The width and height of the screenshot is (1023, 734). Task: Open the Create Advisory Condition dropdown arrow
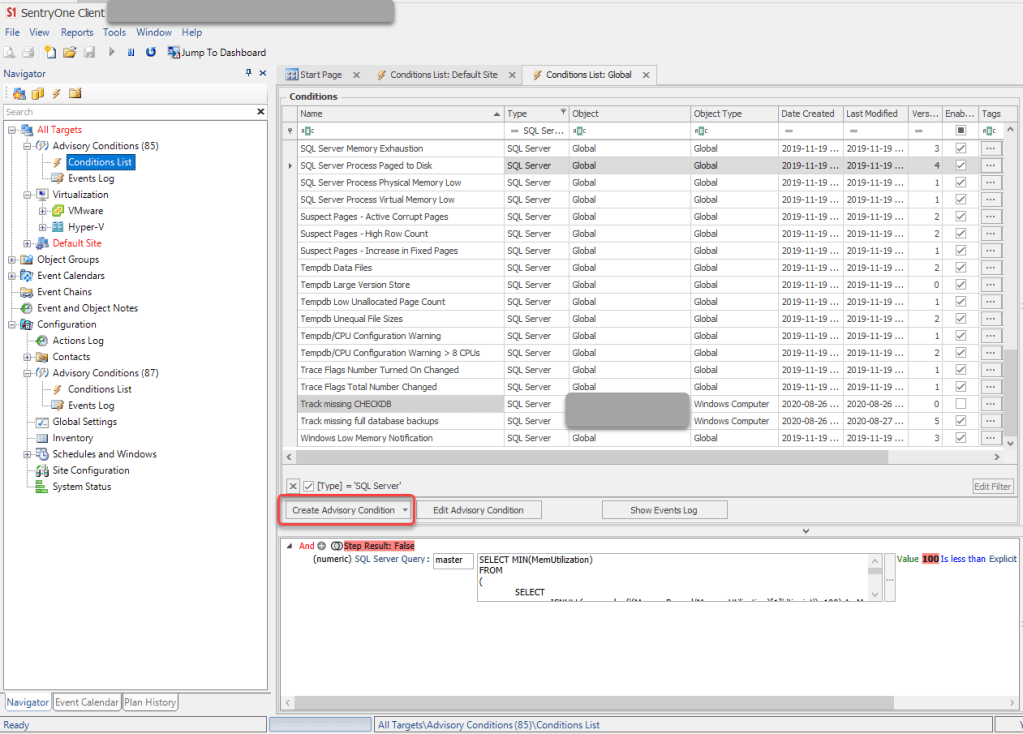405,510
